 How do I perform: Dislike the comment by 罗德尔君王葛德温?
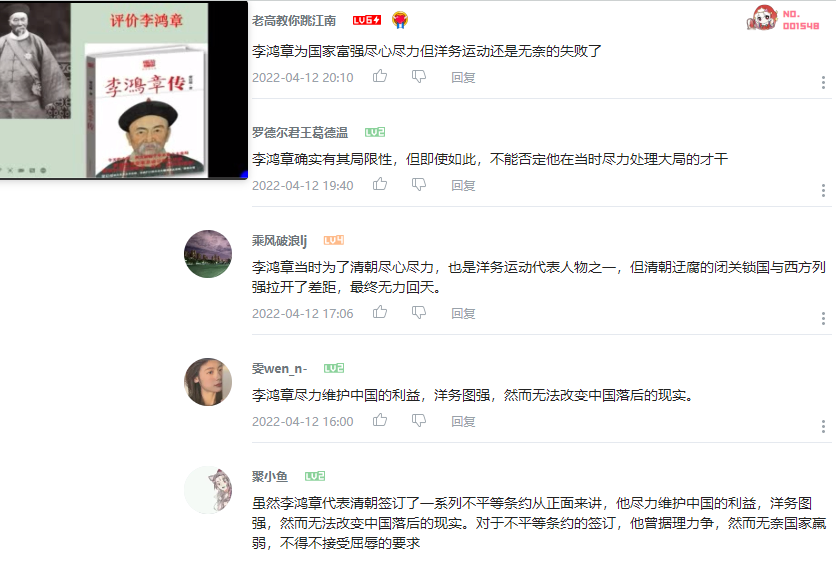click(x=419, y=185)
